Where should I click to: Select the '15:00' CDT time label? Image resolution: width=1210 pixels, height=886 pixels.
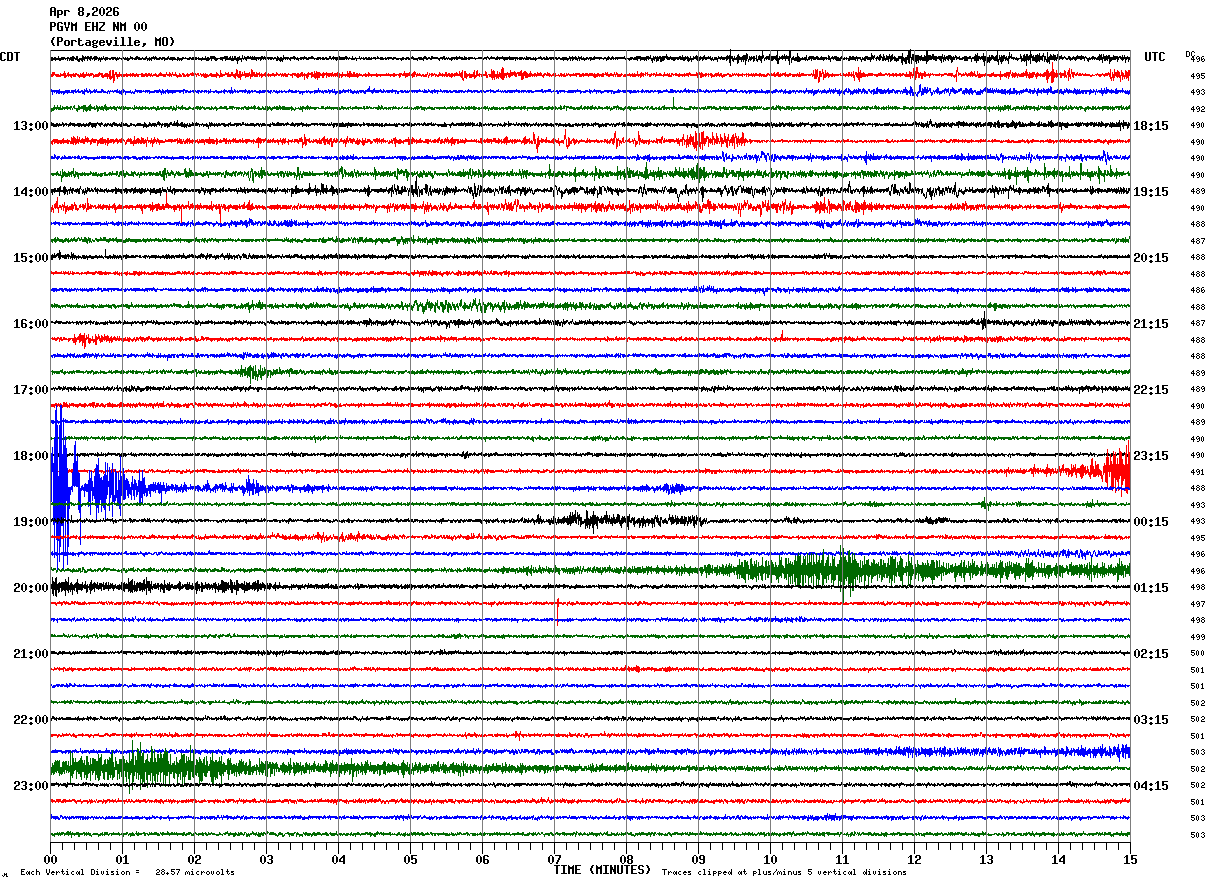[x=31, y=258]
